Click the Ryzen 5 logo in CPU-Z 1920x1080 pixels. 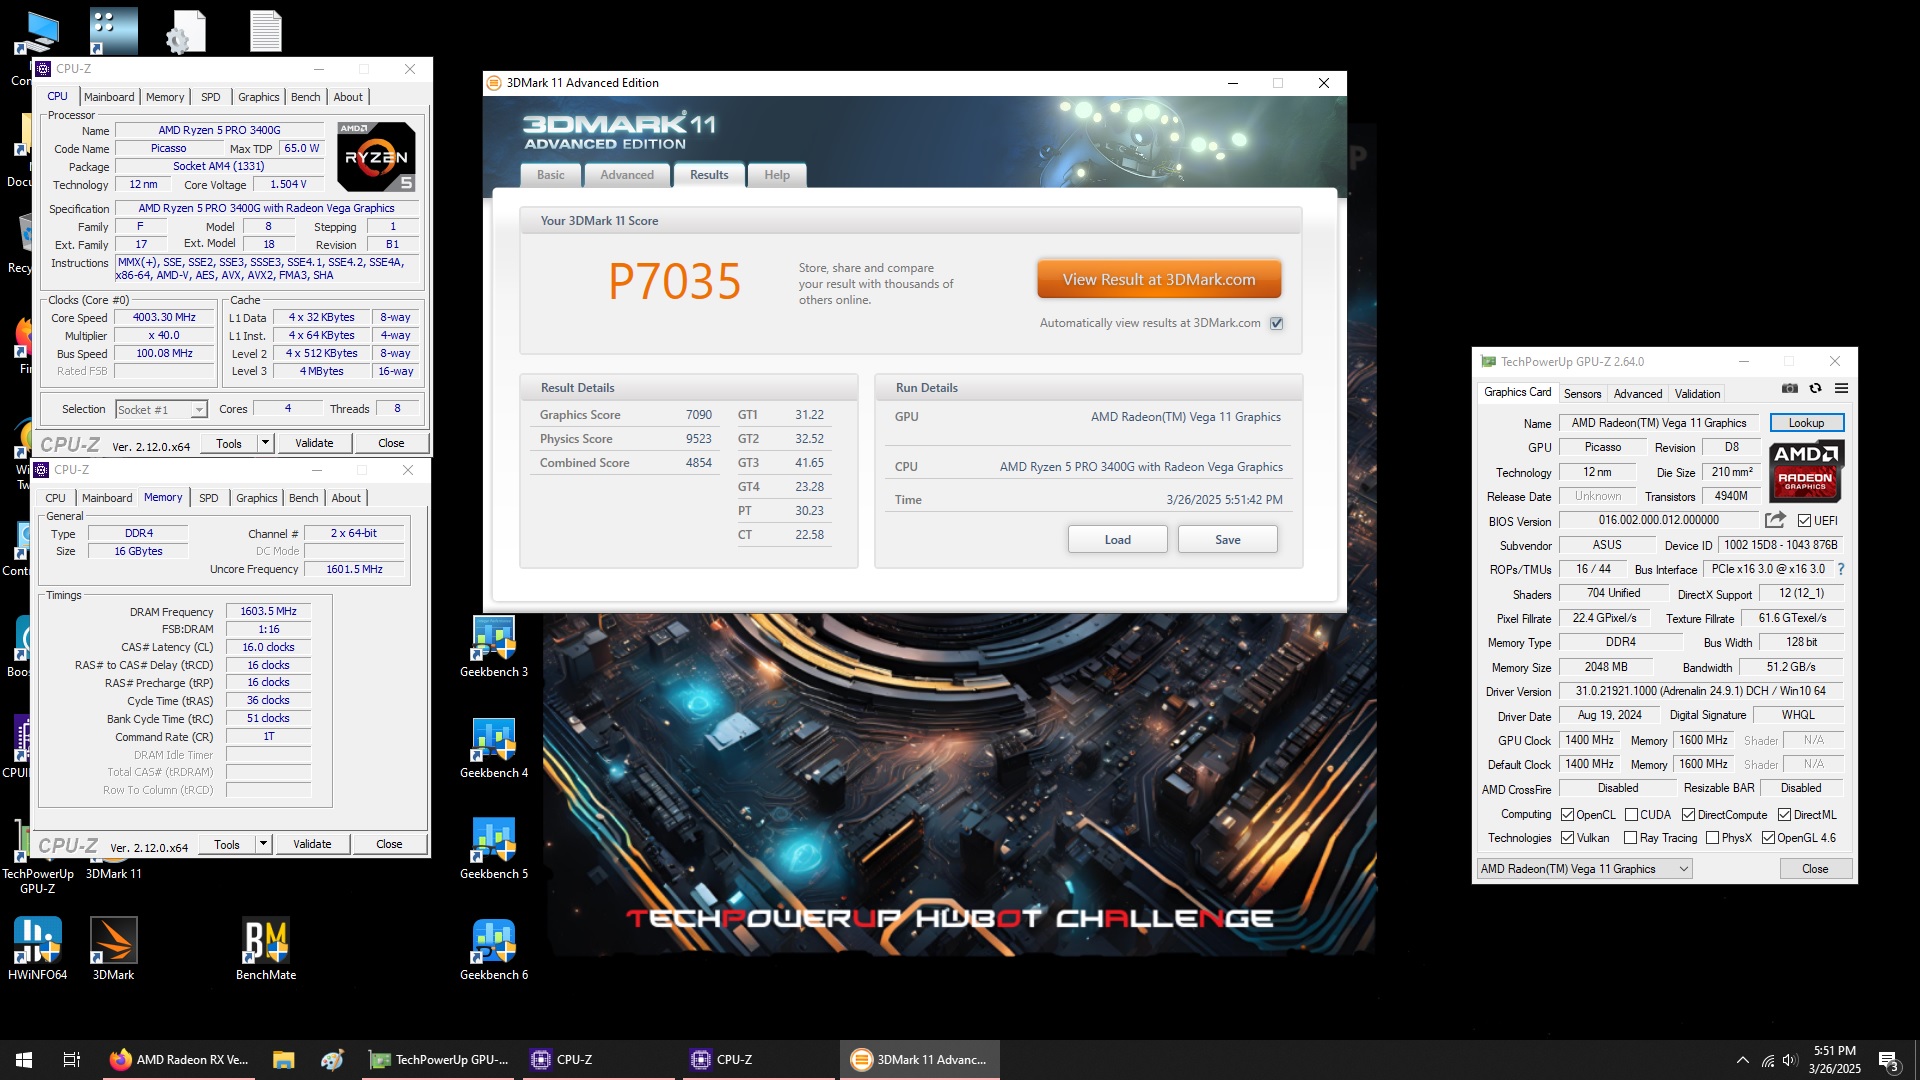(x=376, y=156)
